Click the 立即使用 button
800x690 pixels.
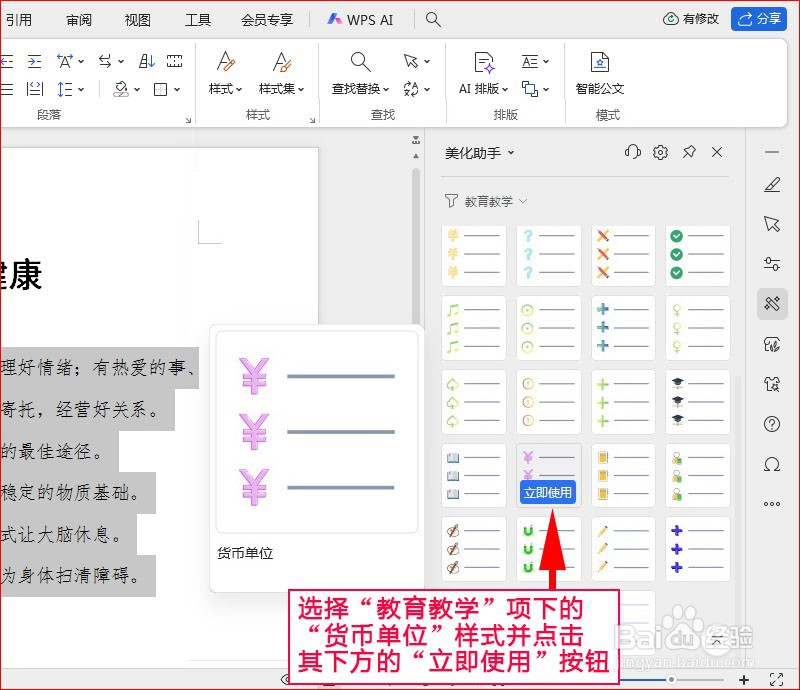tap(548, 492)
